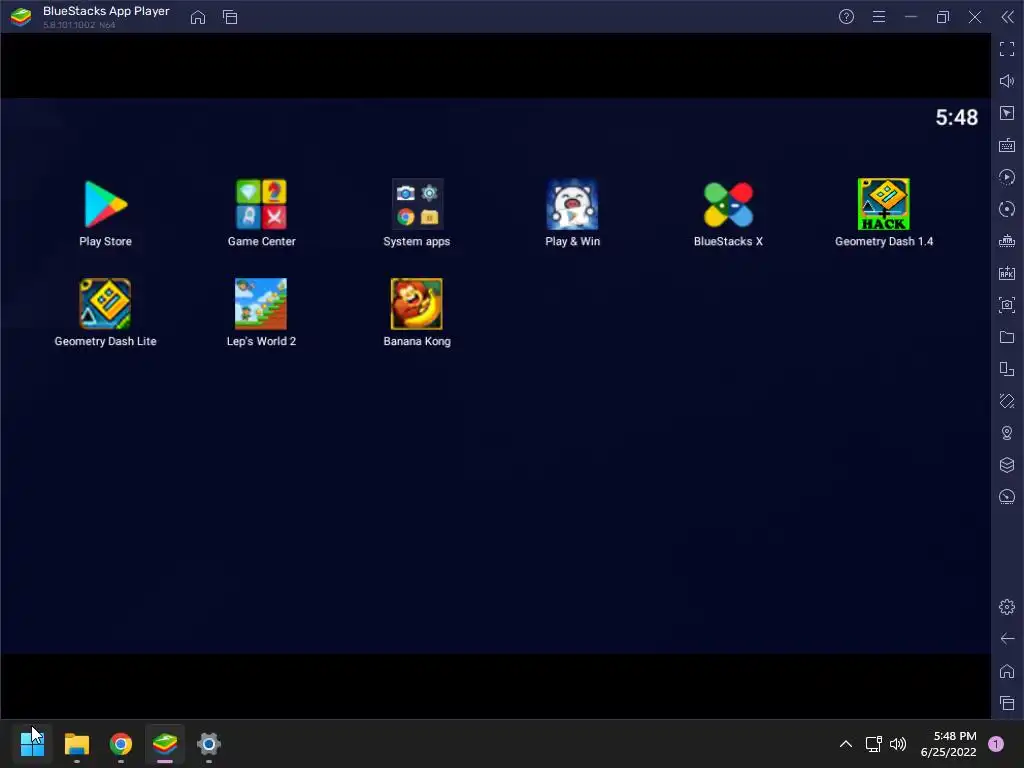The image size is (1024, 768).
Task: Click Install APK icon in sidebar
Action: [1007, 273]
